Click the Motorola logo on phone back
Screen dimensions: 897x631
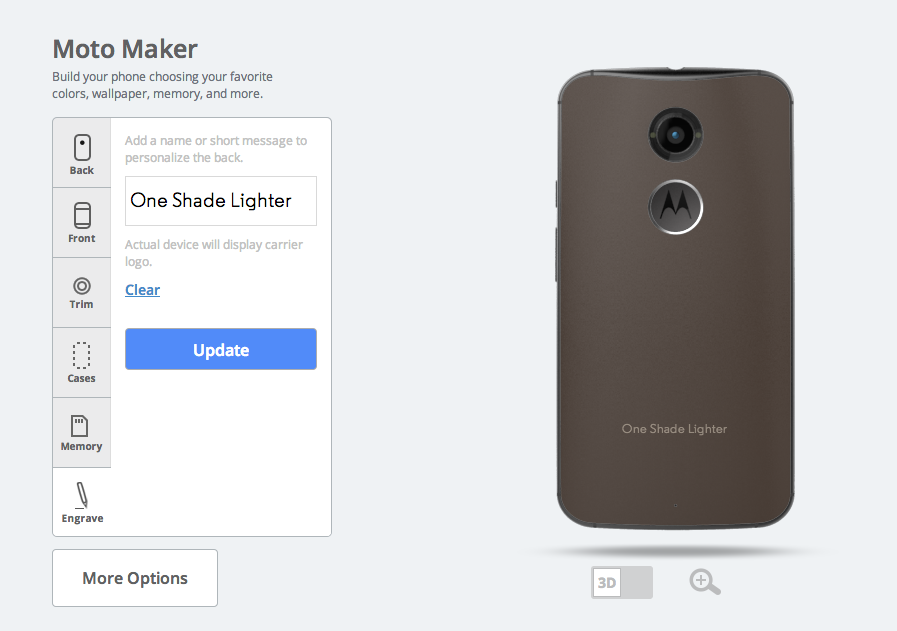(x=676, y=207)
